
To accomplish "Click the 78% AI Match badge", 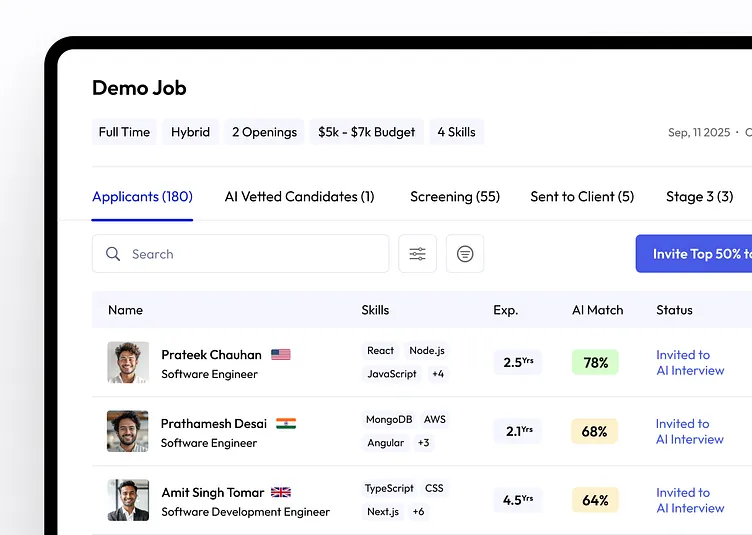I will pyautogui.click(x=596, y=363).
